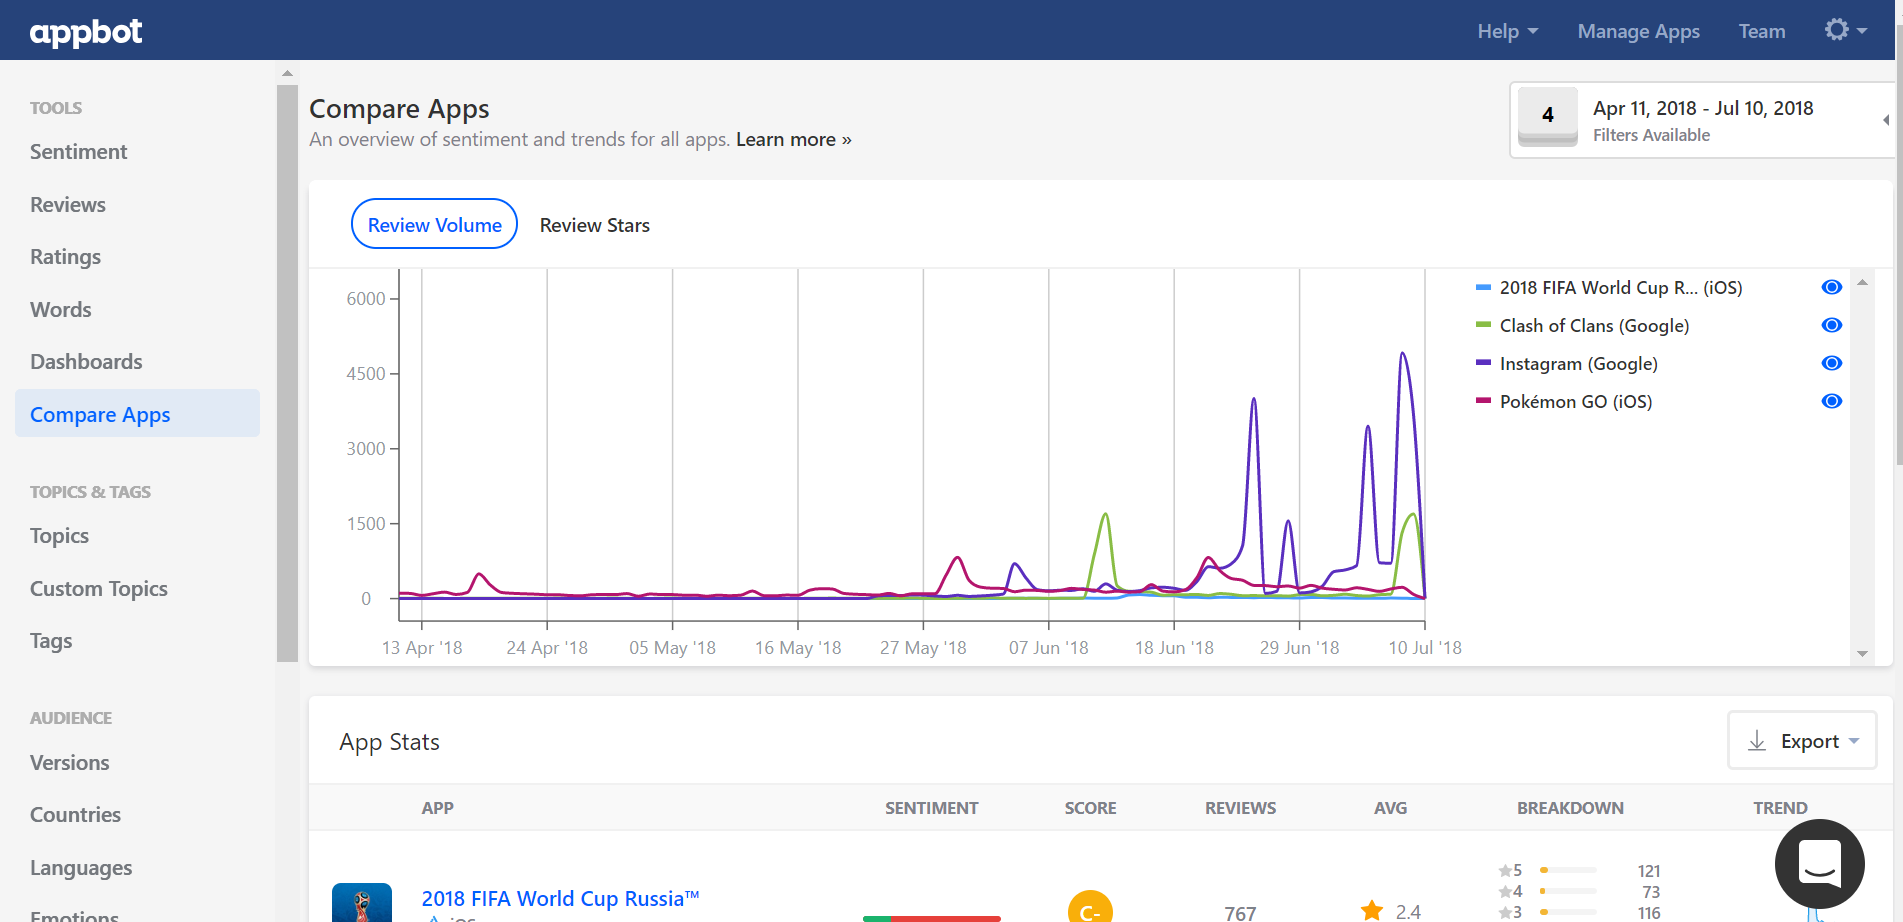
Task: Open the Team menu item
Action: tap(1762, 31)
